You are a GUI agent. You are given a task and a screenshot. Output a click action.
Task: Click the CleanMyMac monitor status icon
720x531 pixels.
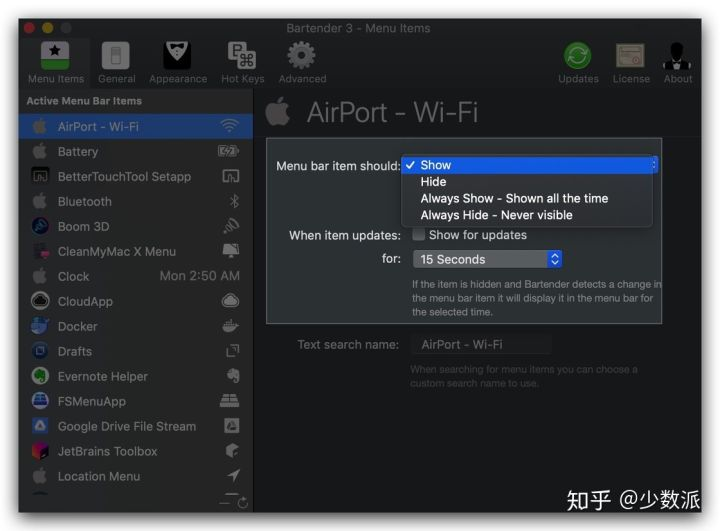(x=231, y=251)
